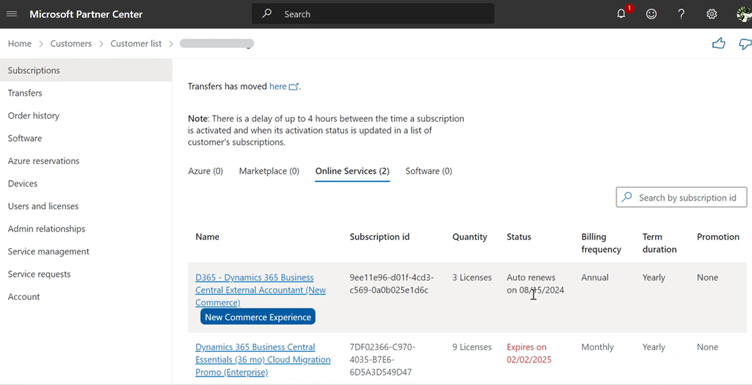The image size is (752, 385).
Task: Open D365 Business Central External Accountant subscription
Action: coord(260,290)
